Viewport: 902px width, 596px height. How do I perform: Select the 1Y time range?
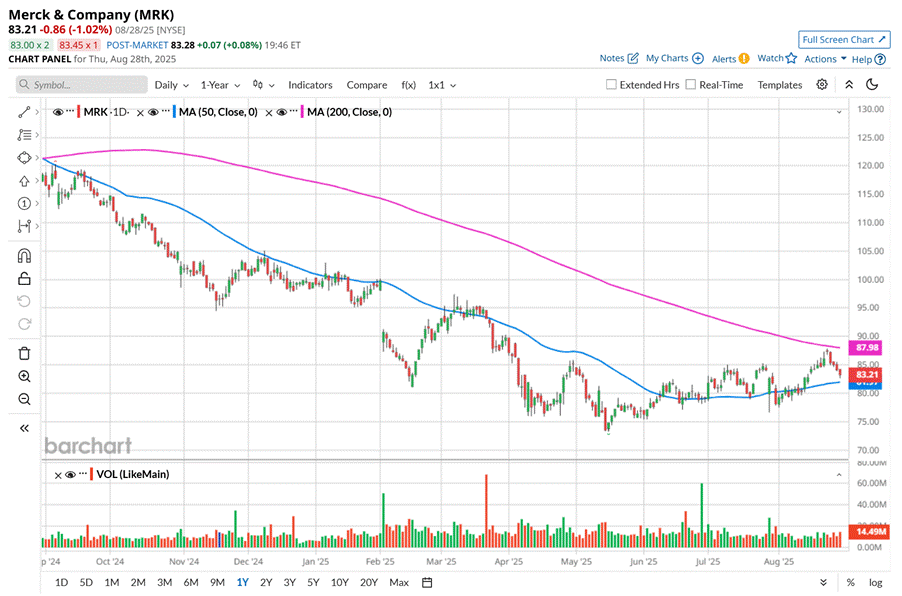(242, 582)
